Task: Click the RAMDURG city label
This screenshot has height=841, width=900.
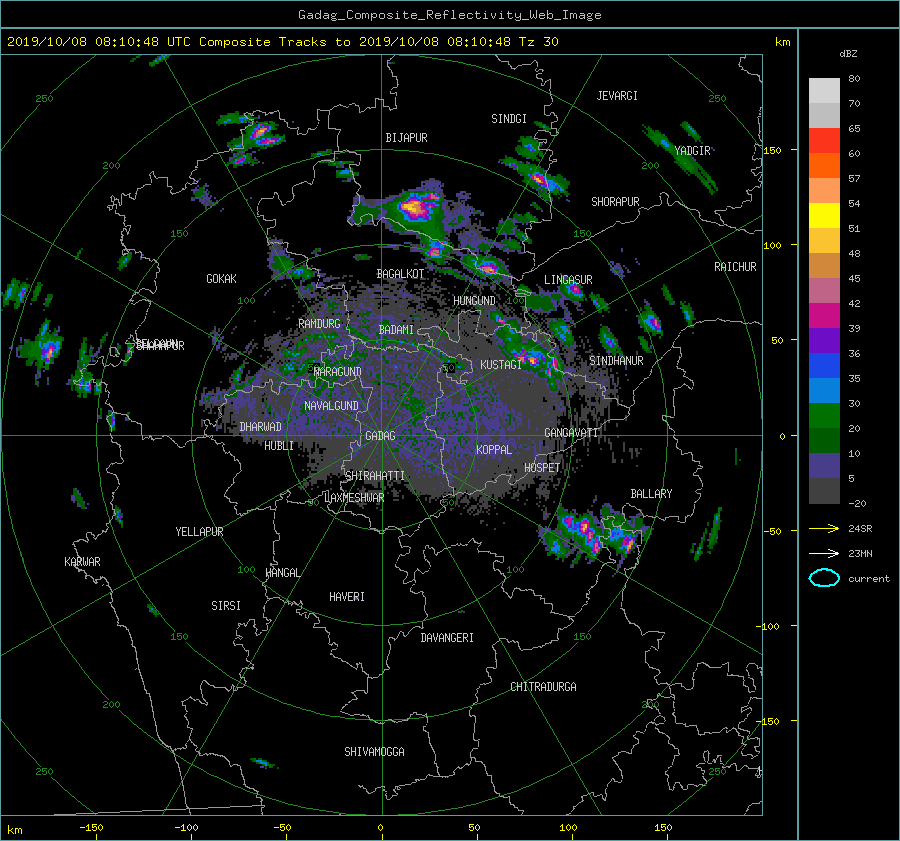Action: [319, 324]
